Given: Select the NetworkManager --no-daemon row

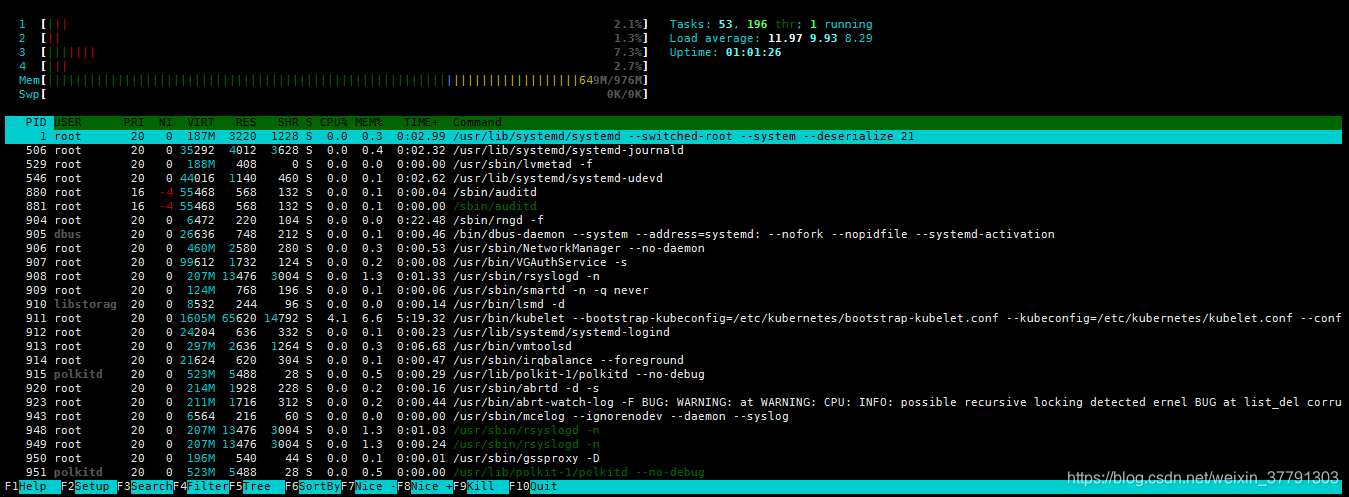Looking at the screenshot, I should pyautogui.click(x=674, y=248).
